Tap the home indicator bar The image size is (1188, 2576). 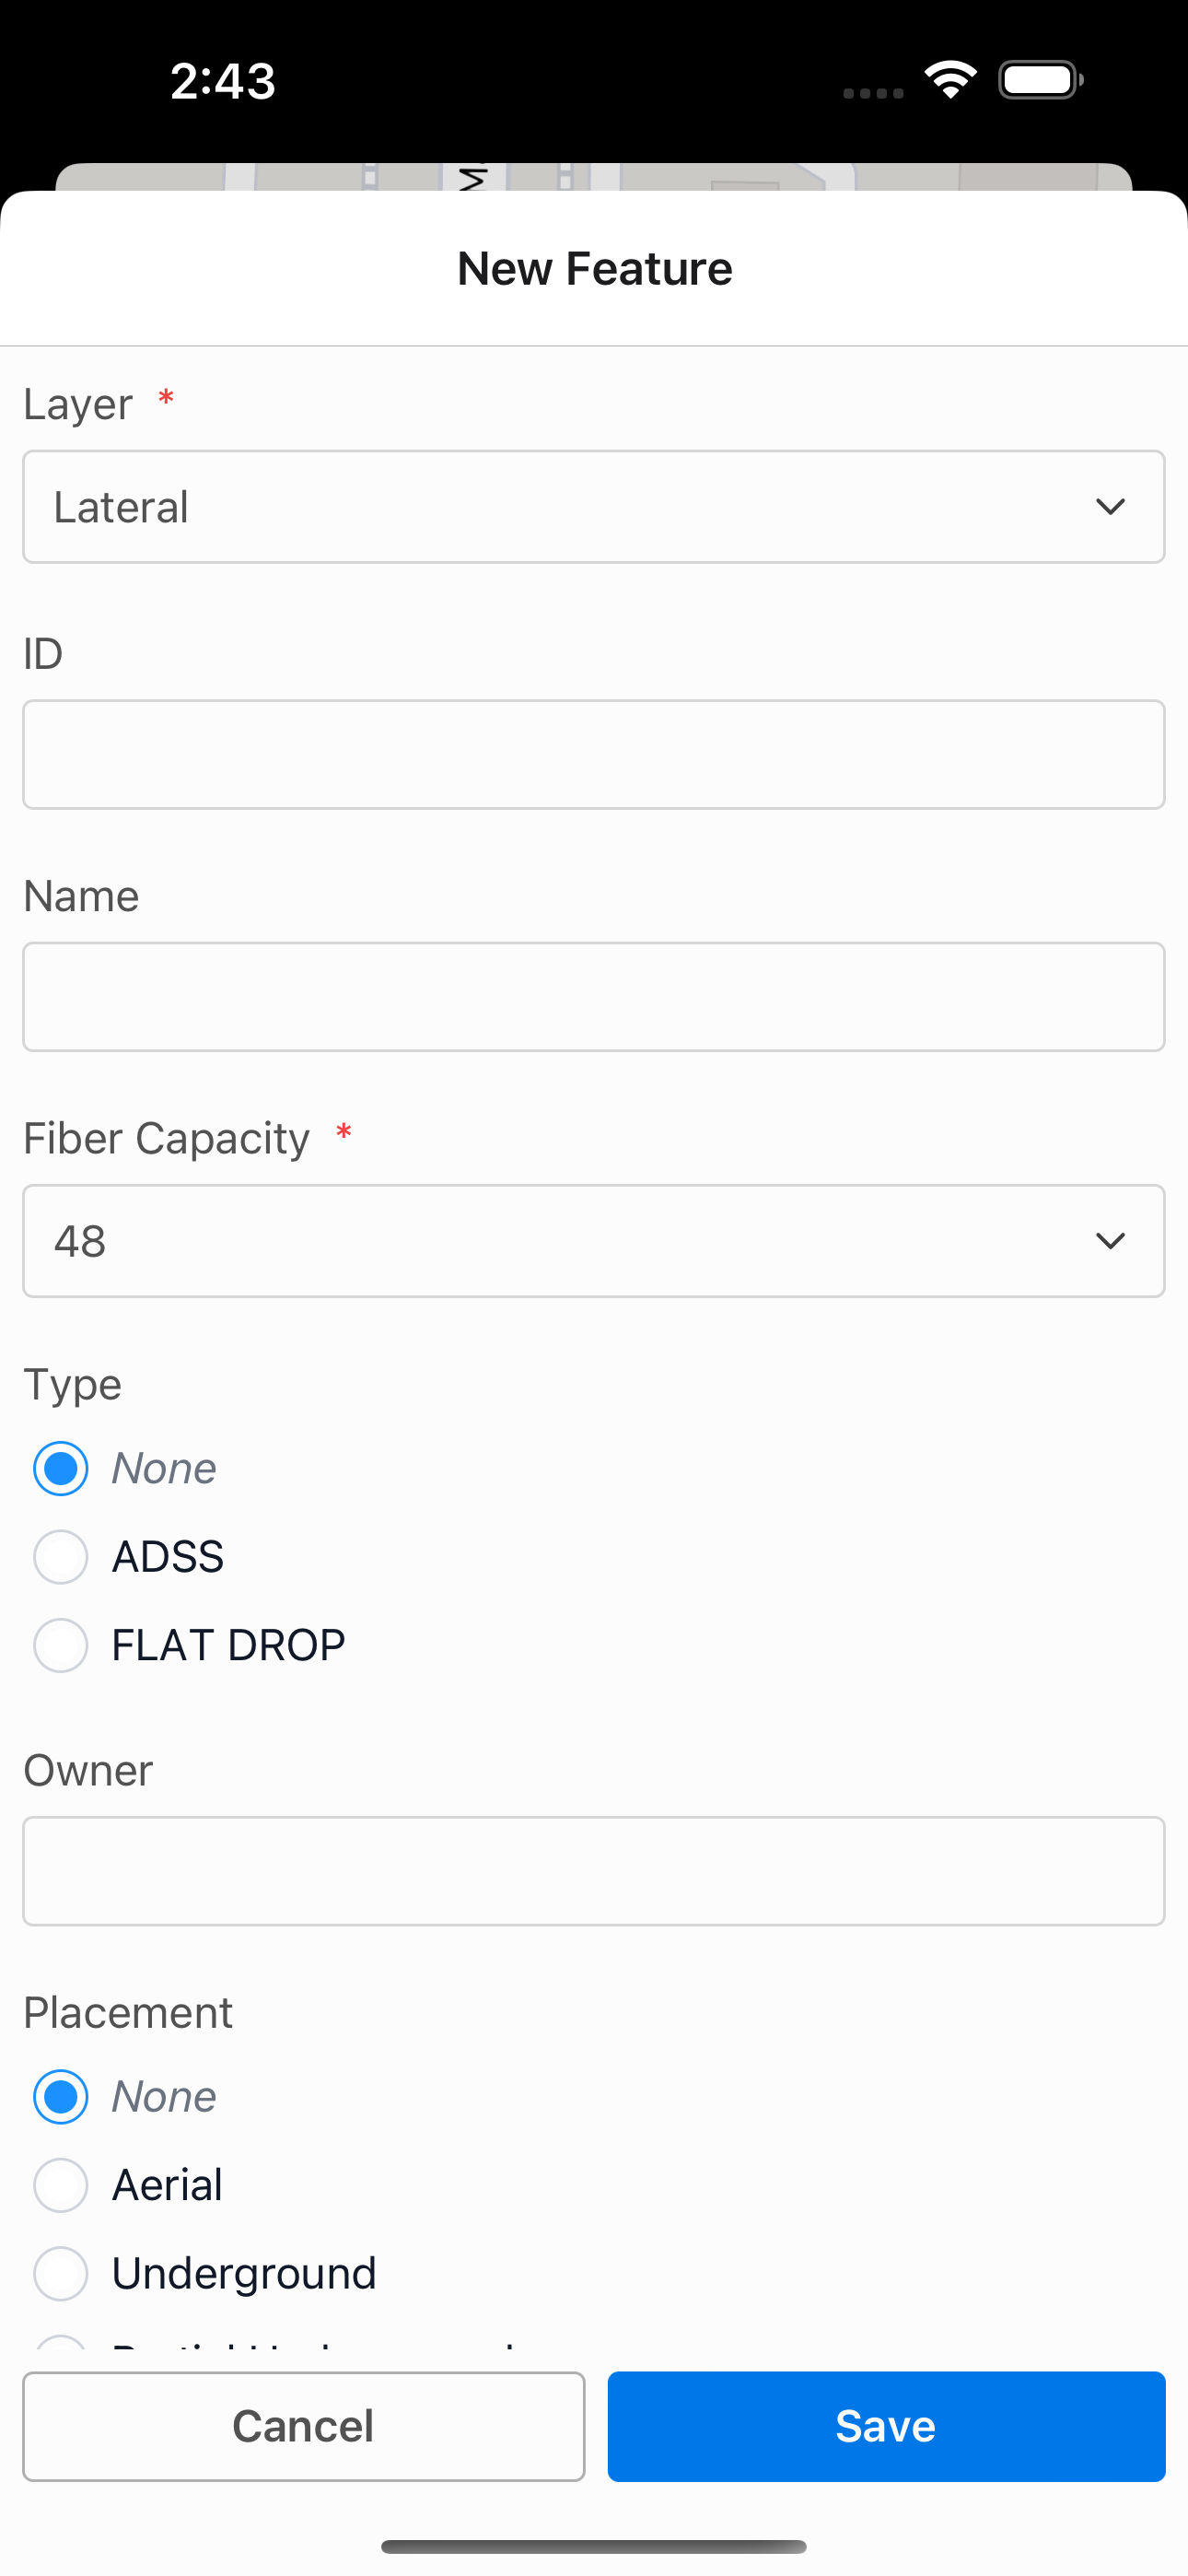click(x=594, y=2546)
